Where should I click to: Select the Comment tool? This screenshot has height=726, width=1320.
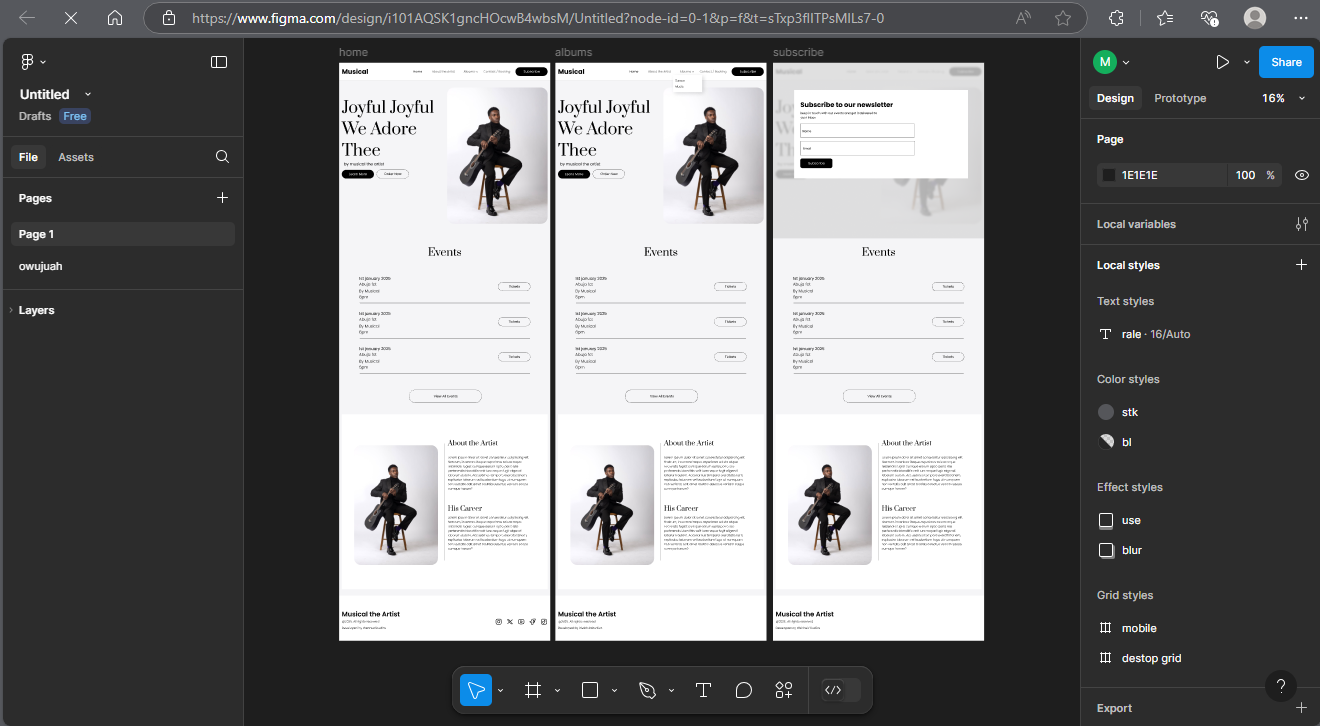tap(743, 690)
